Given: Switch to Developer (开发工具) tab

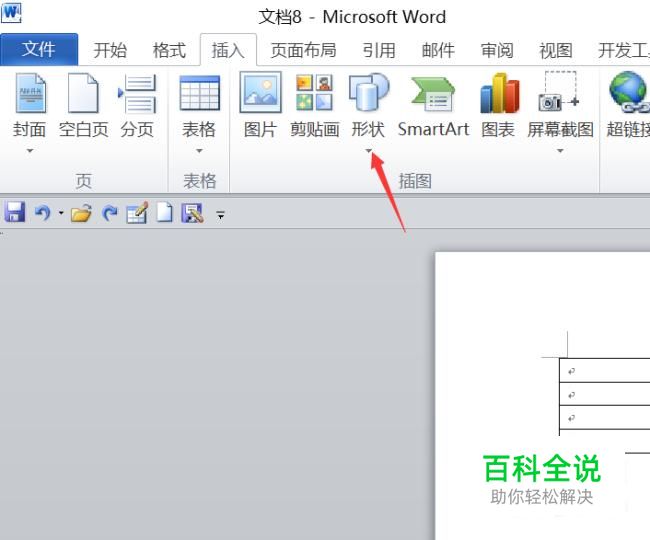Looking at the screenshot, I should (x=623, y=50).
